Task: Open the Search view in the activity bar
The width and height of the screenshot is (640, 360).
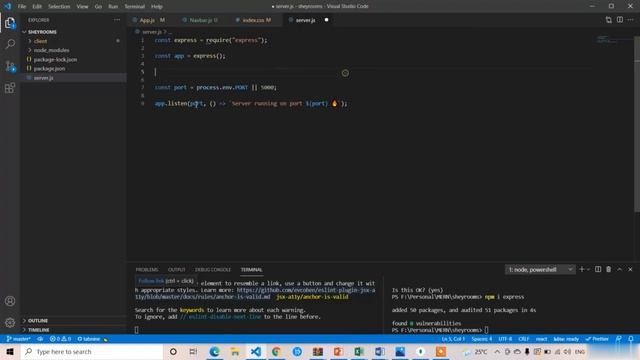Action: 10,44
